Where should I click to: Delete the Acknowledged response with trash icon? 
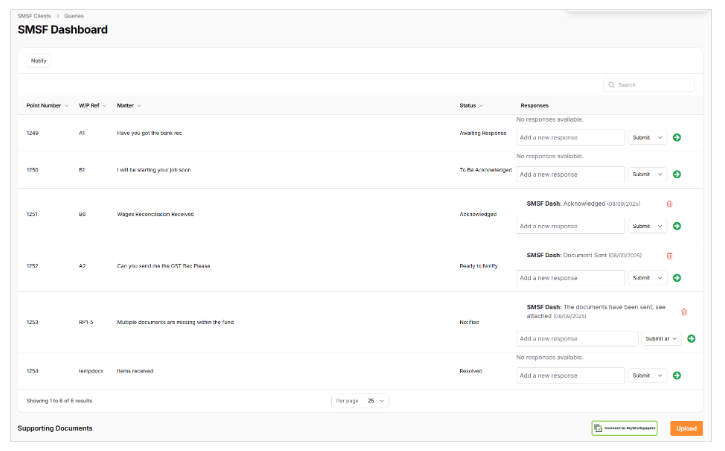[x=669, y=204]
